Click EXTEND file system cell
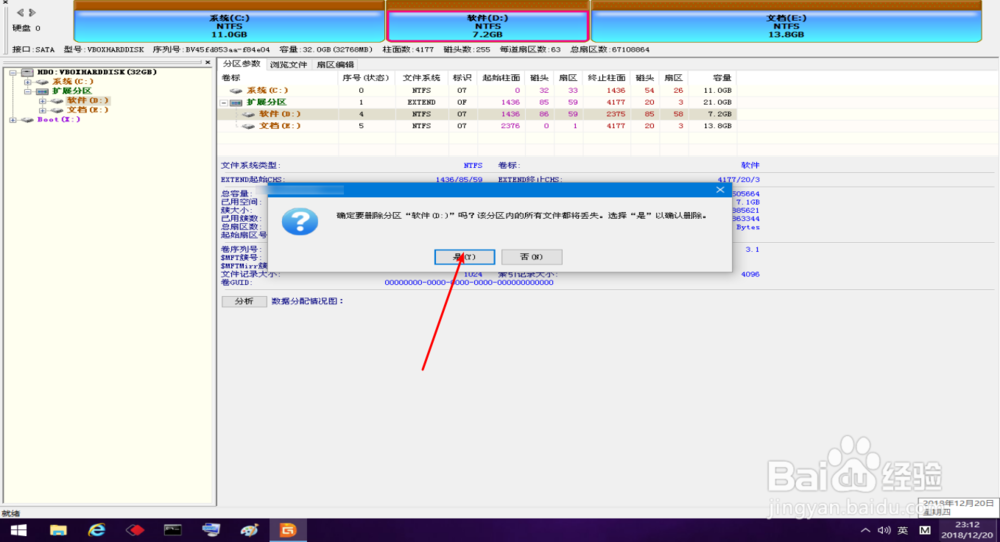Image resolution: width=1000 pixels, height=542 pixels. point(422,102)
